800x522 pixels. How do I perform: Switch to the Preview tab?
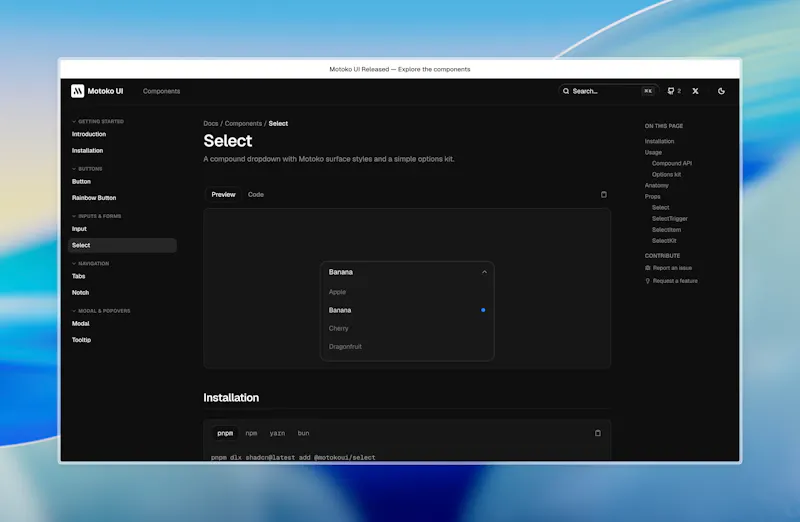[x=223, y=194]
